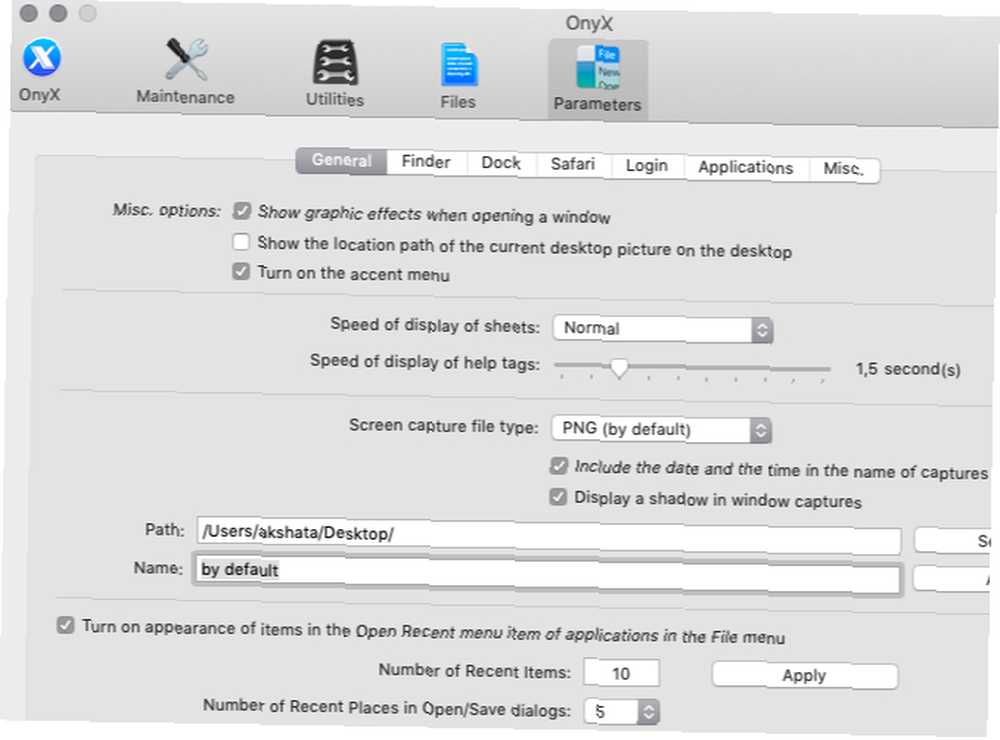Screen dimensions: 1000x740
Task: Switch to the Safari tab
Action: 573,165
